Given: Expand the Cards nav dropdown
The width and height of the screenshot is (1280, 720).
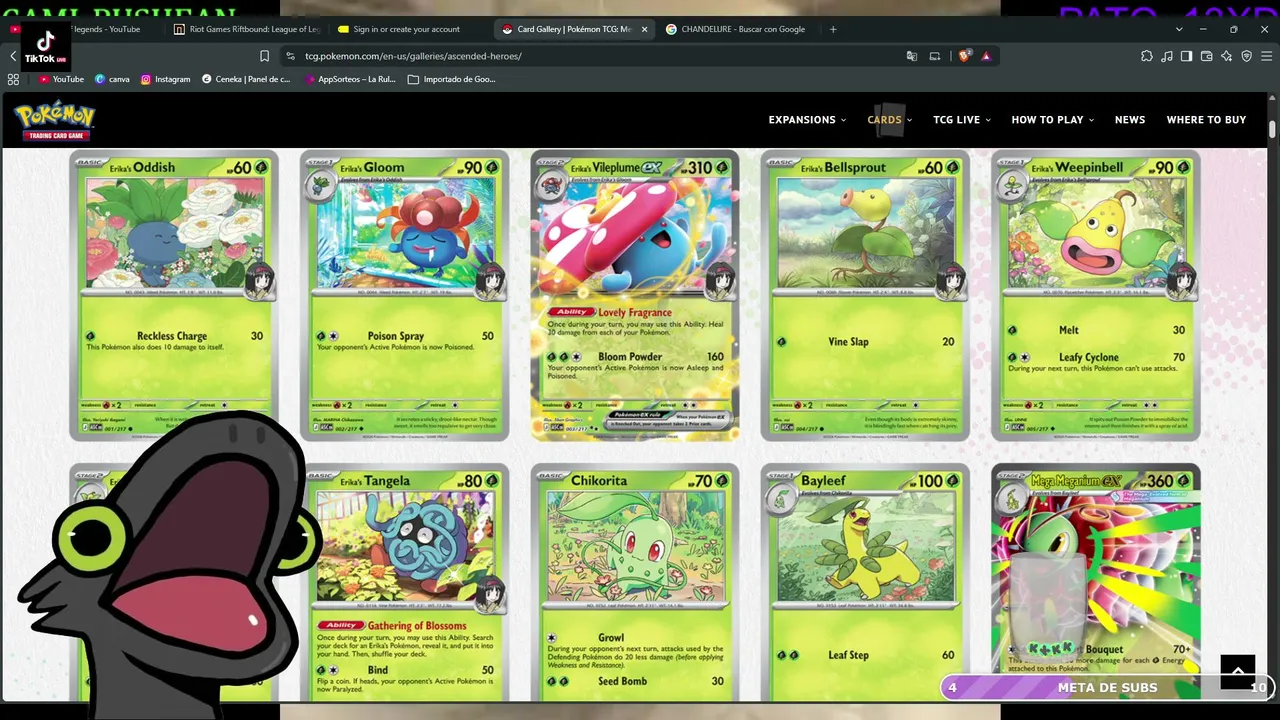Looking at the screenshot, I should point(890,120).
